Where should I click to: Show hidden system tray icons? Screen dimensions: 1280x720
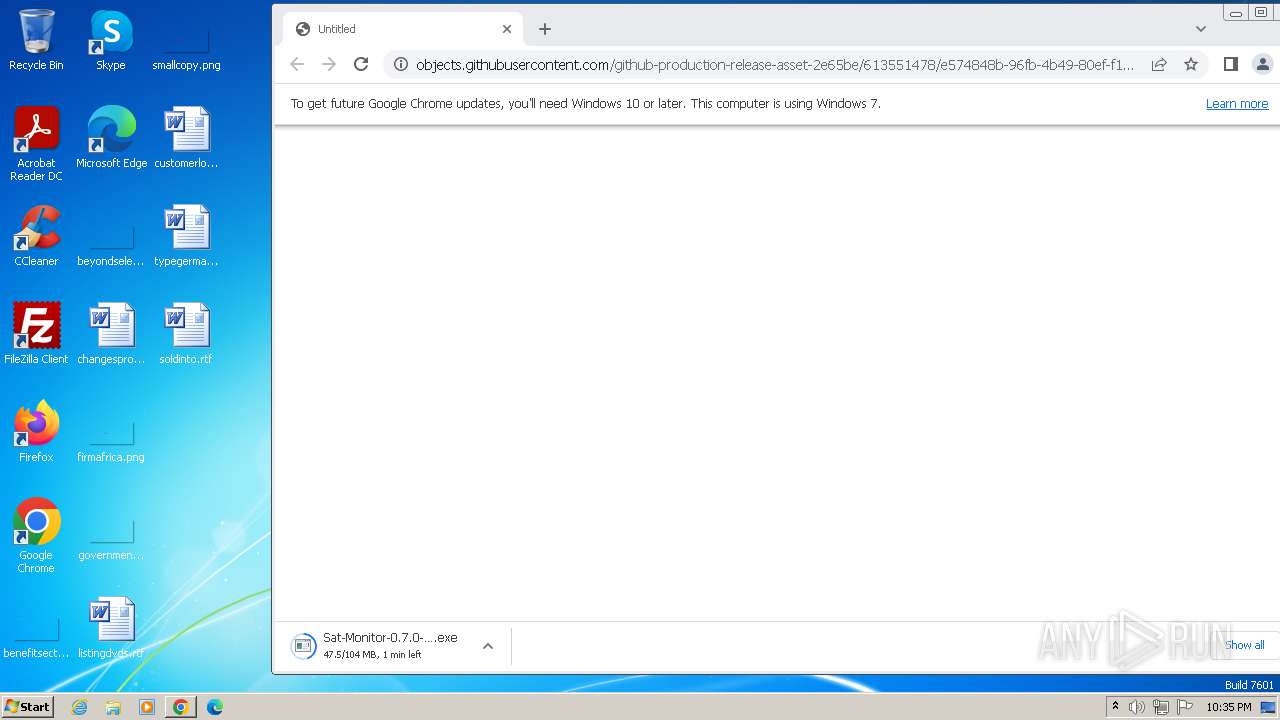click(1115, 707)
